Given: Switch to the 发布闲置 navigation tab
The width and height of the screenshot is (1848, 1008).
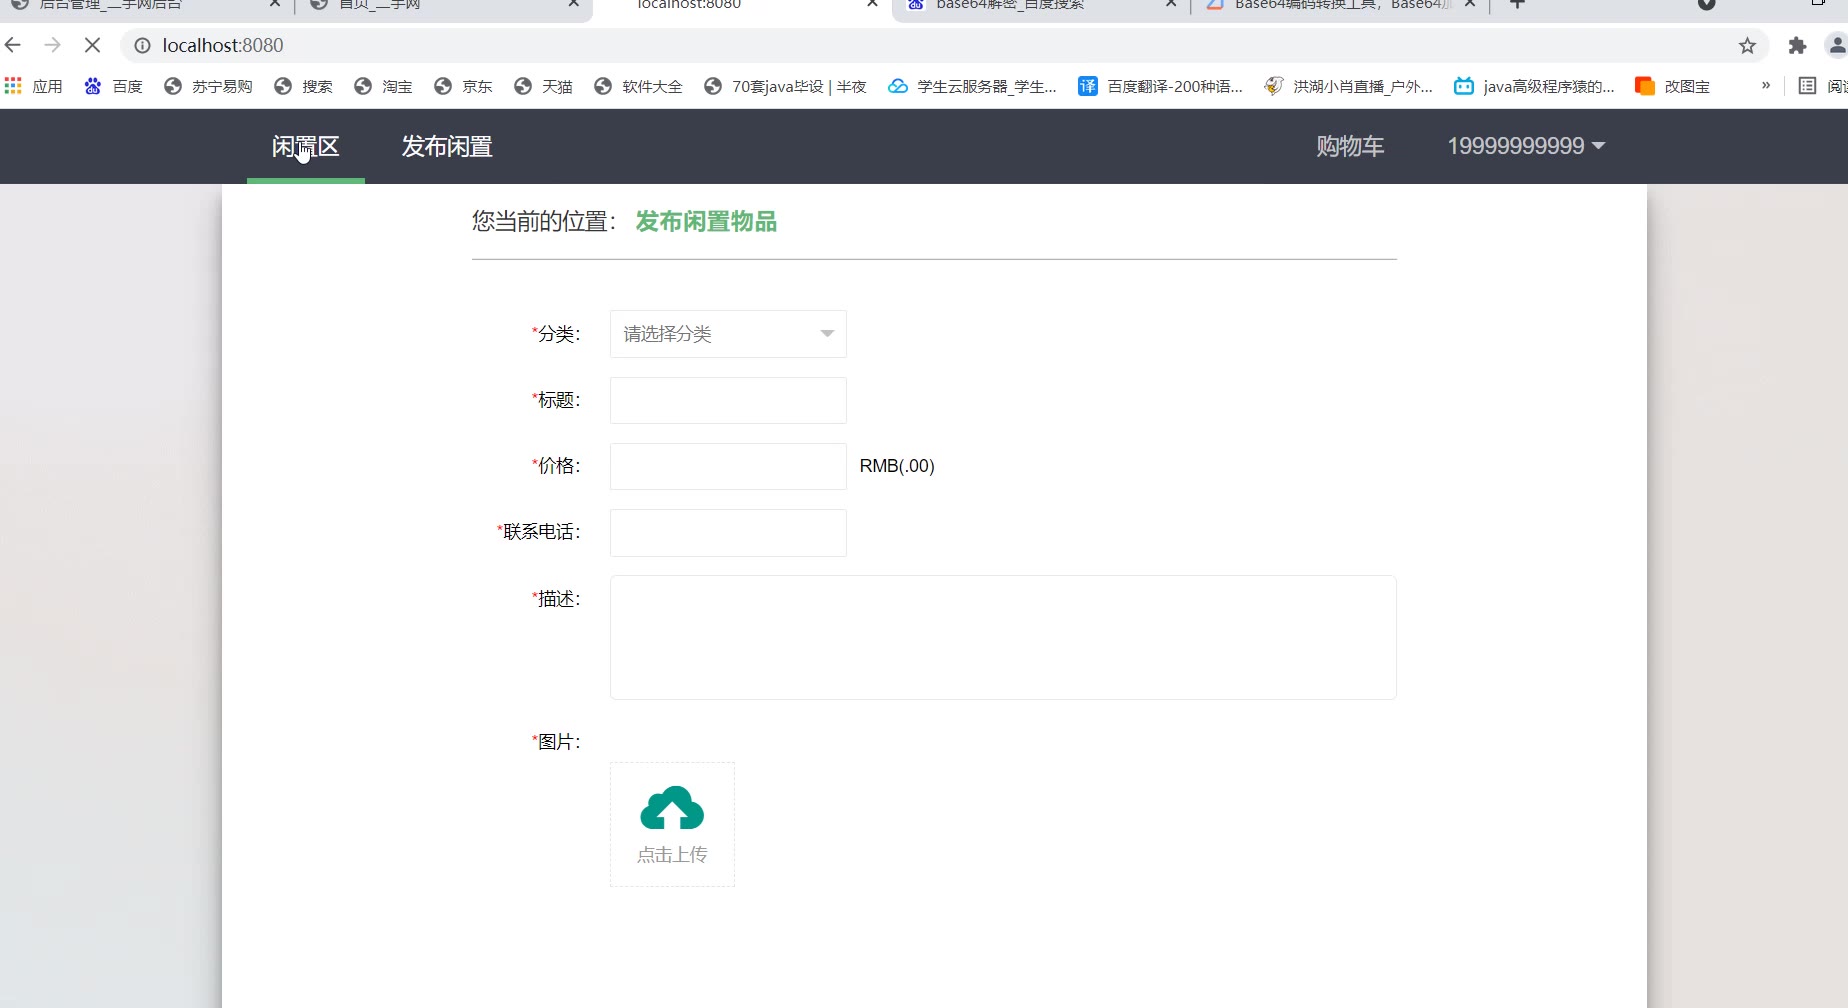Looking at the screenshot, I should click(x=447, y=146).
